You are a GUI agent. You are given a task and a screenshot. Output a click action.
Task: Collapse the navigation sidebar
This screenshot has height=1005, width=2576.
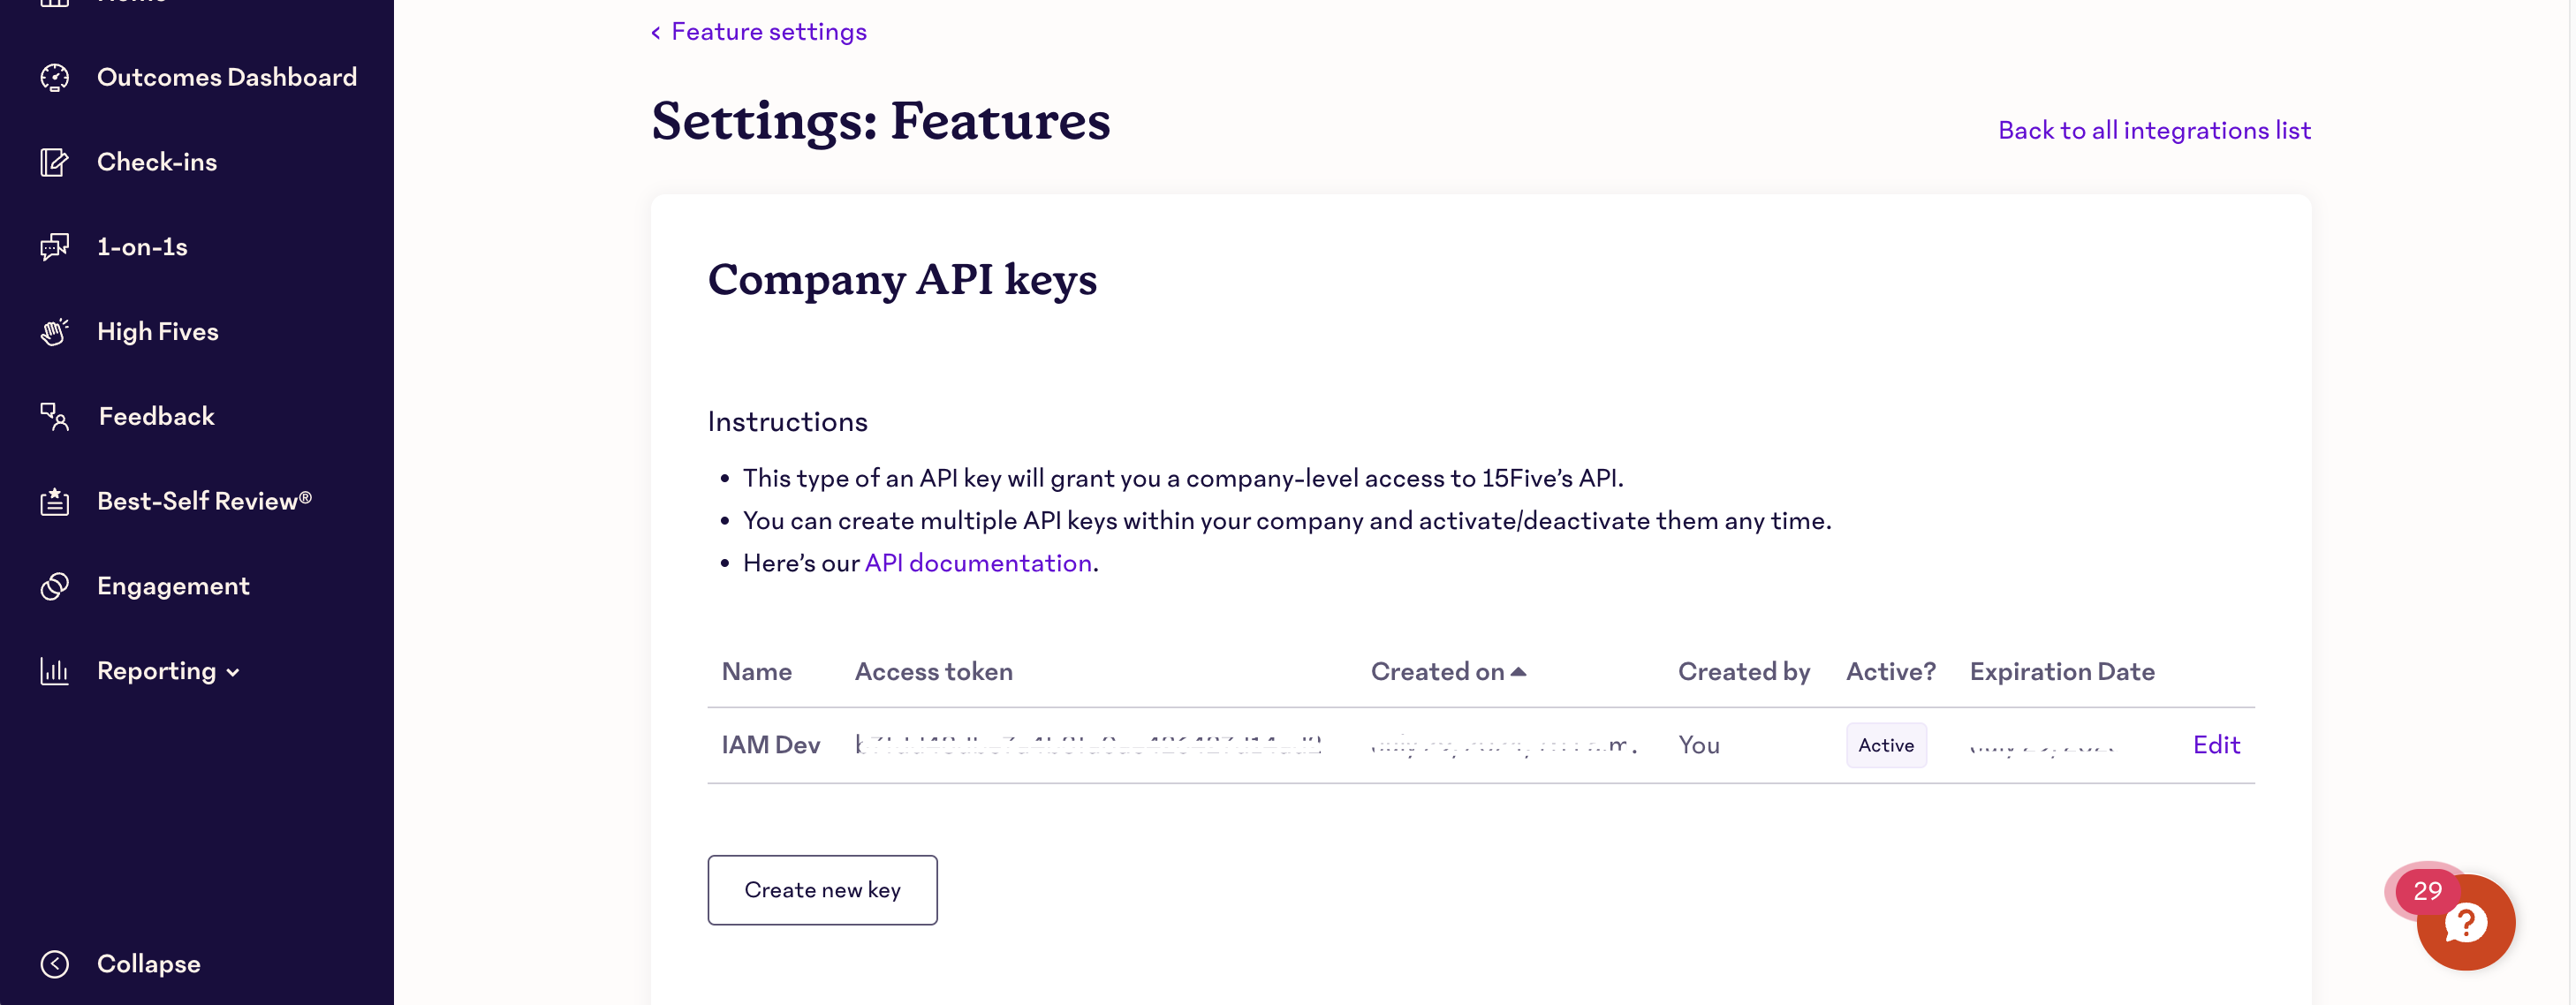[148, 963]
